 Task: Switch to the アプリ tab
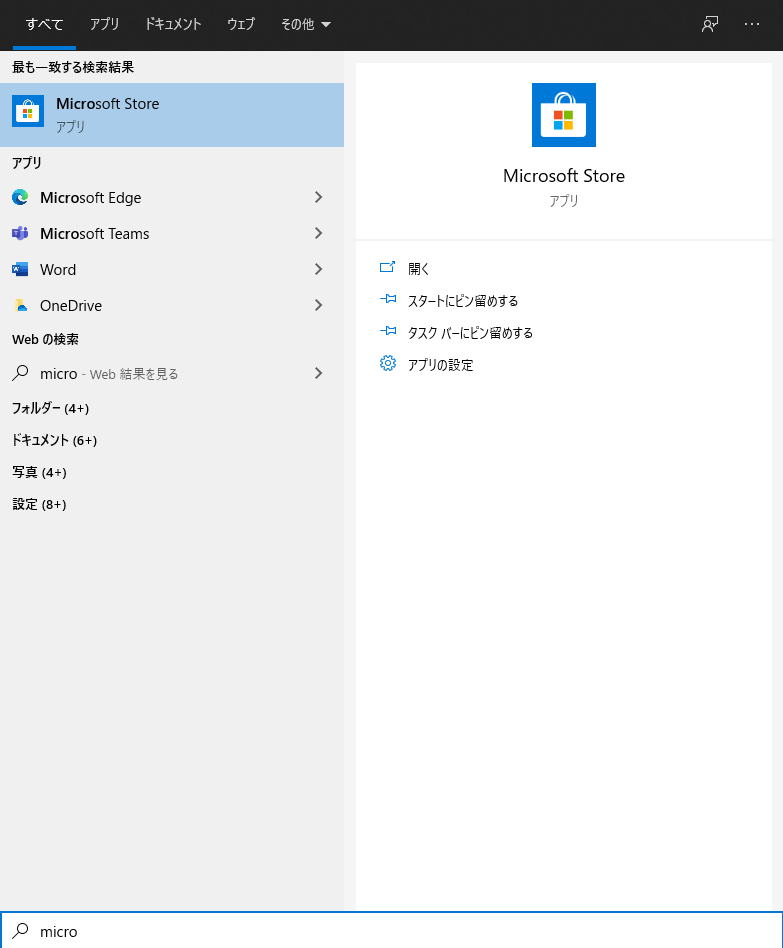click(105, 24)
